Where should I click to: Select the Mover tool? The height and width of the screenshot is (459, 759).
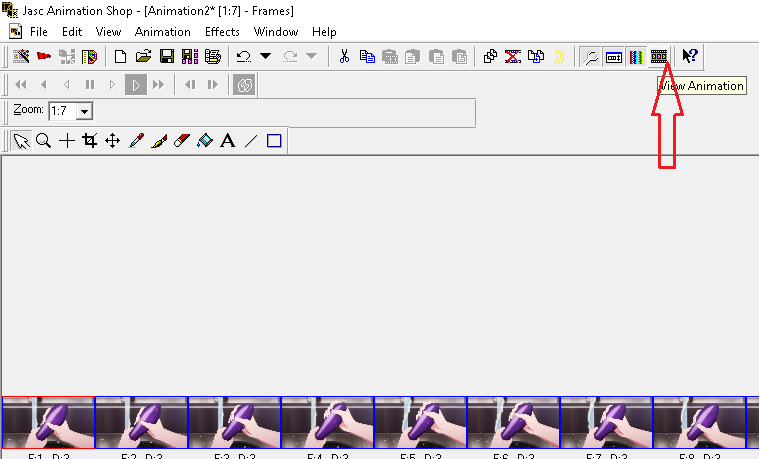click(x=112, y=141)
